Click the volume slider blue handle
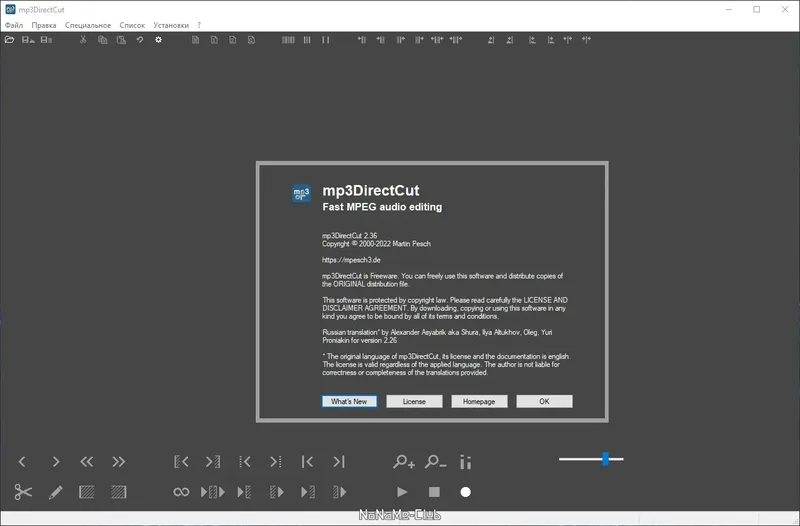The image size is (800, 526). [605, 459]
